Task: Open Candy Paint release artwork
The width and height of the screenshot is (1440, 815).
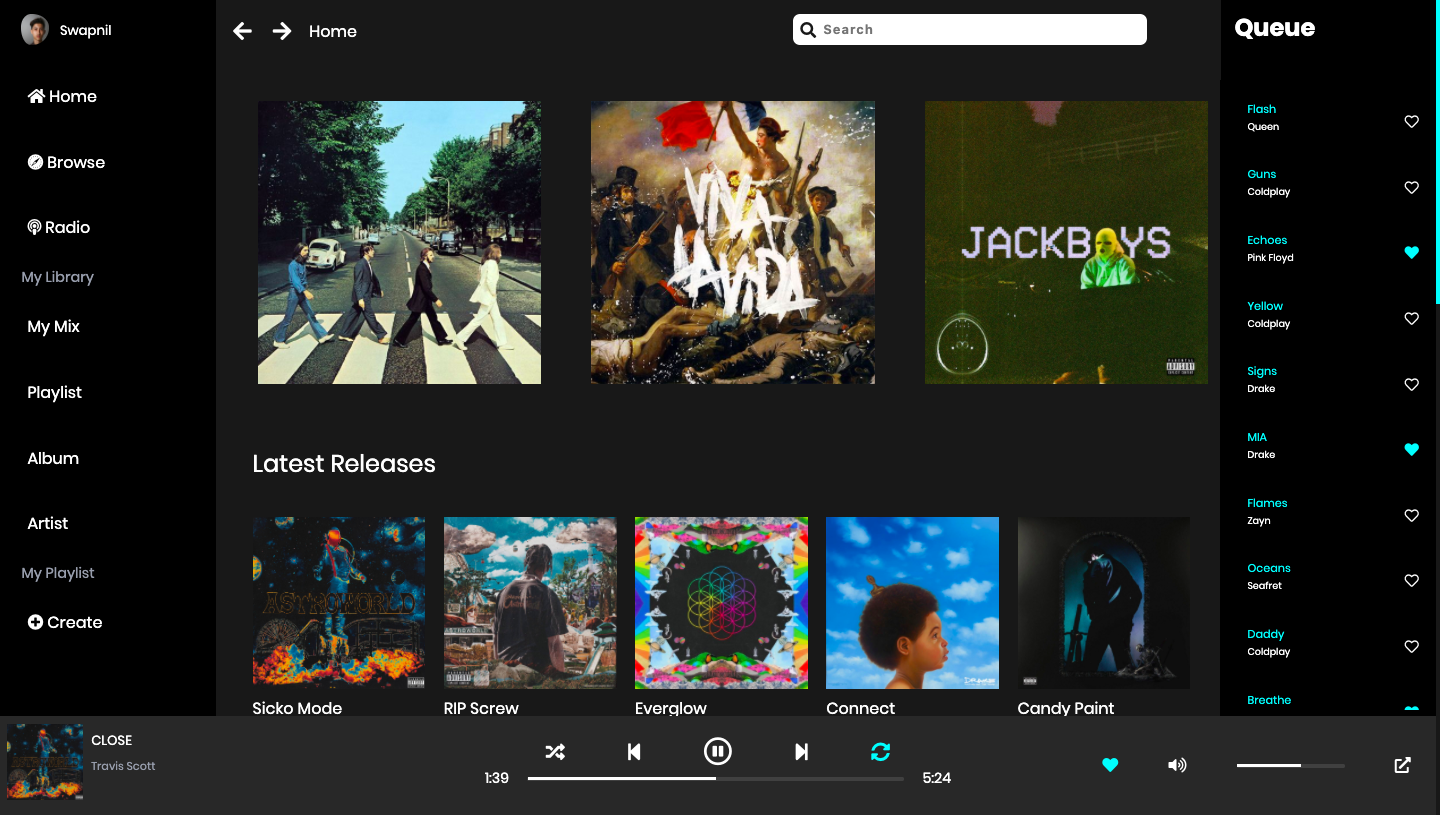Action: pos(1104,603)
